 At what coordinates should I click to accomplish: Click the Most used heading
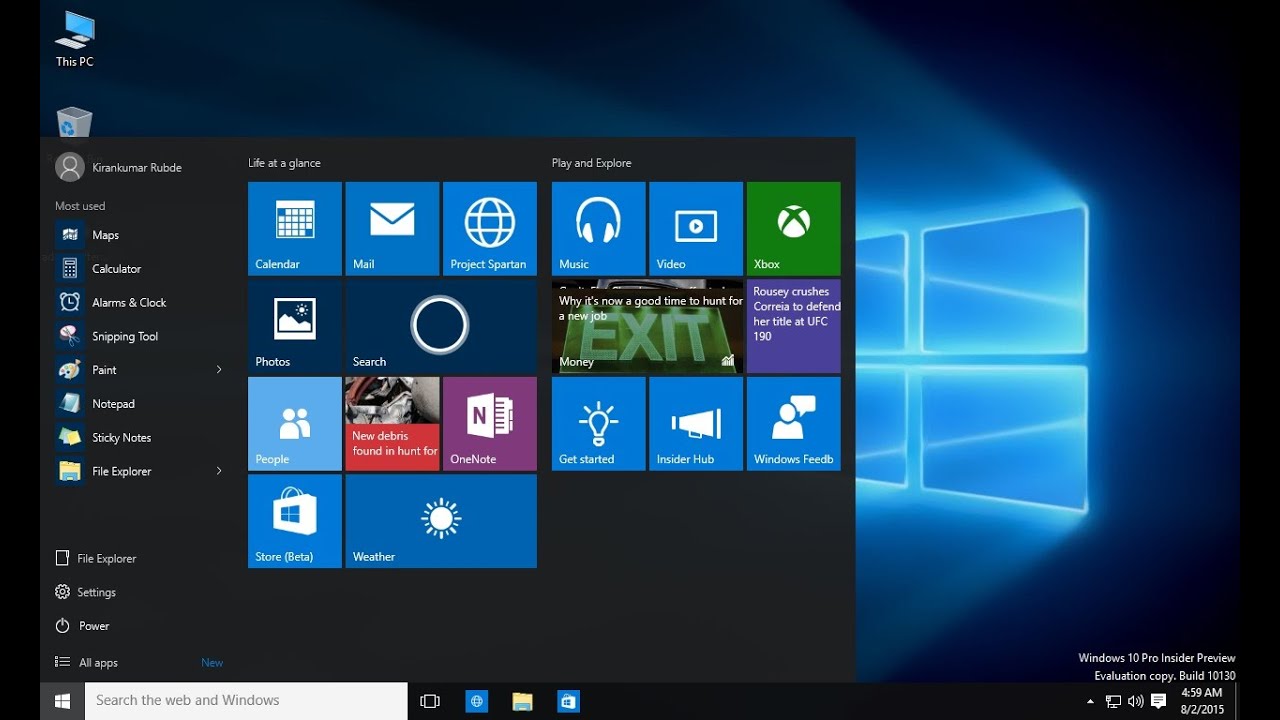[x=80, y=206]
